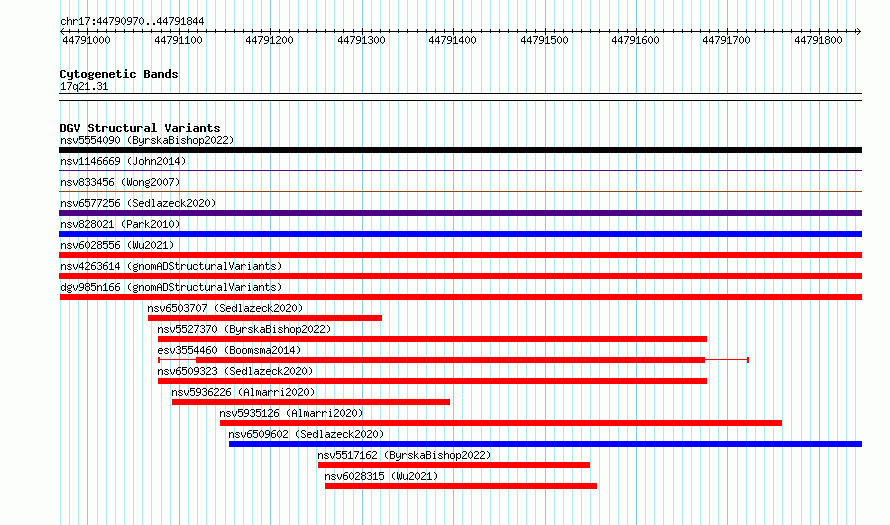Image resolution: width=890 pixels, height=525 pixels.
Task: Select the red dgv985n166 variant bar
Action: coord(460,297)
